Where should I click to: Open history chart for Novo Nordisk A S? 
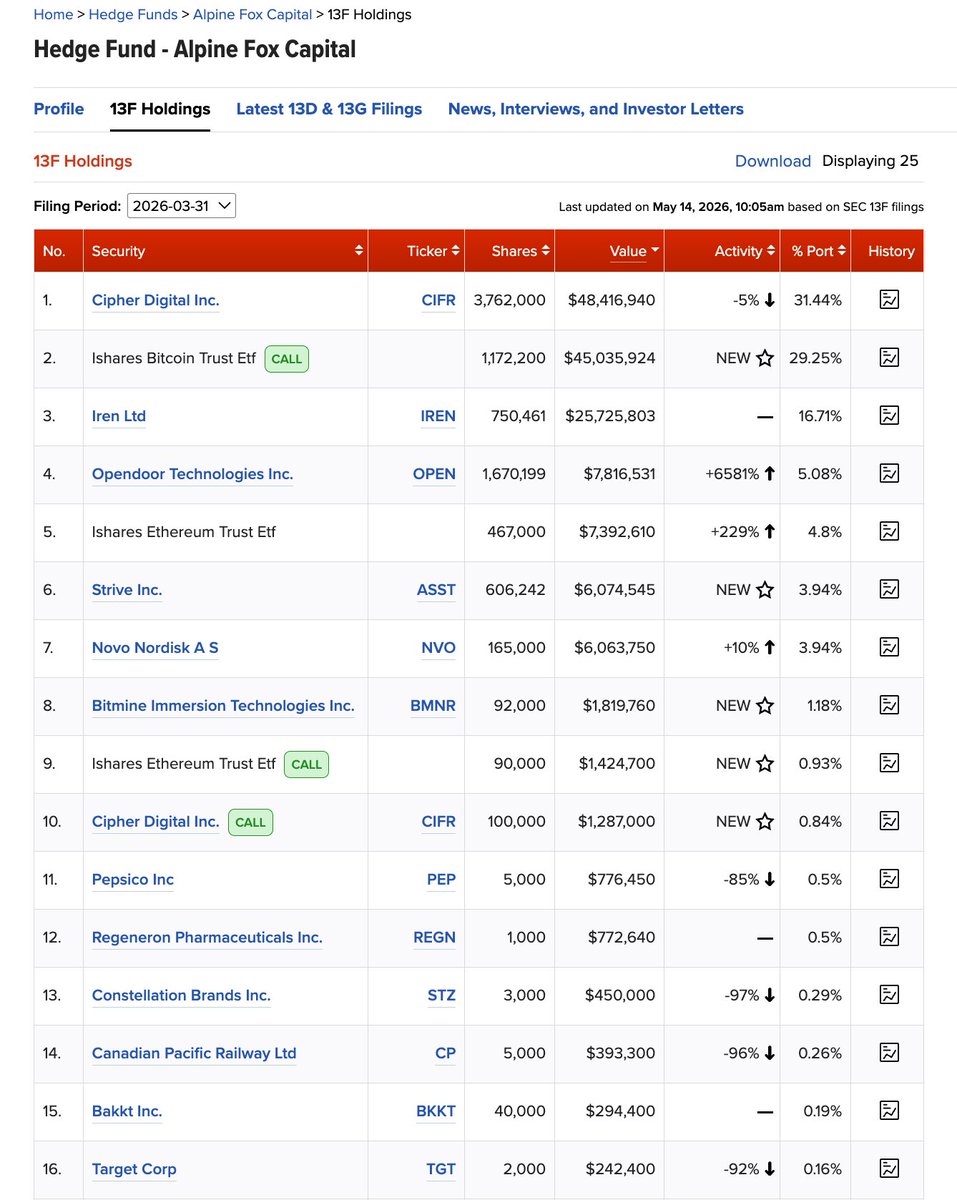(x=888, y=647)
